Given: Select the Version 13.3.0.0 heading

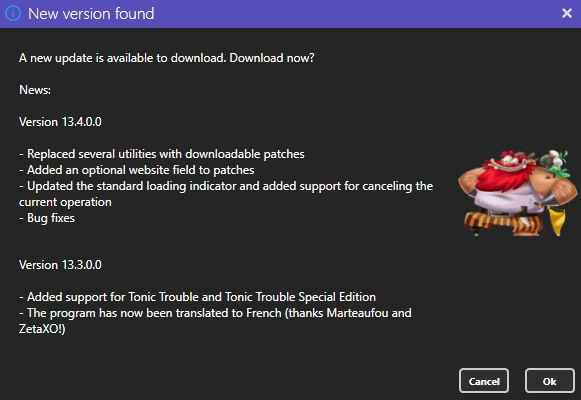Looking at the screenshot, I should click(x=60, y=265).
